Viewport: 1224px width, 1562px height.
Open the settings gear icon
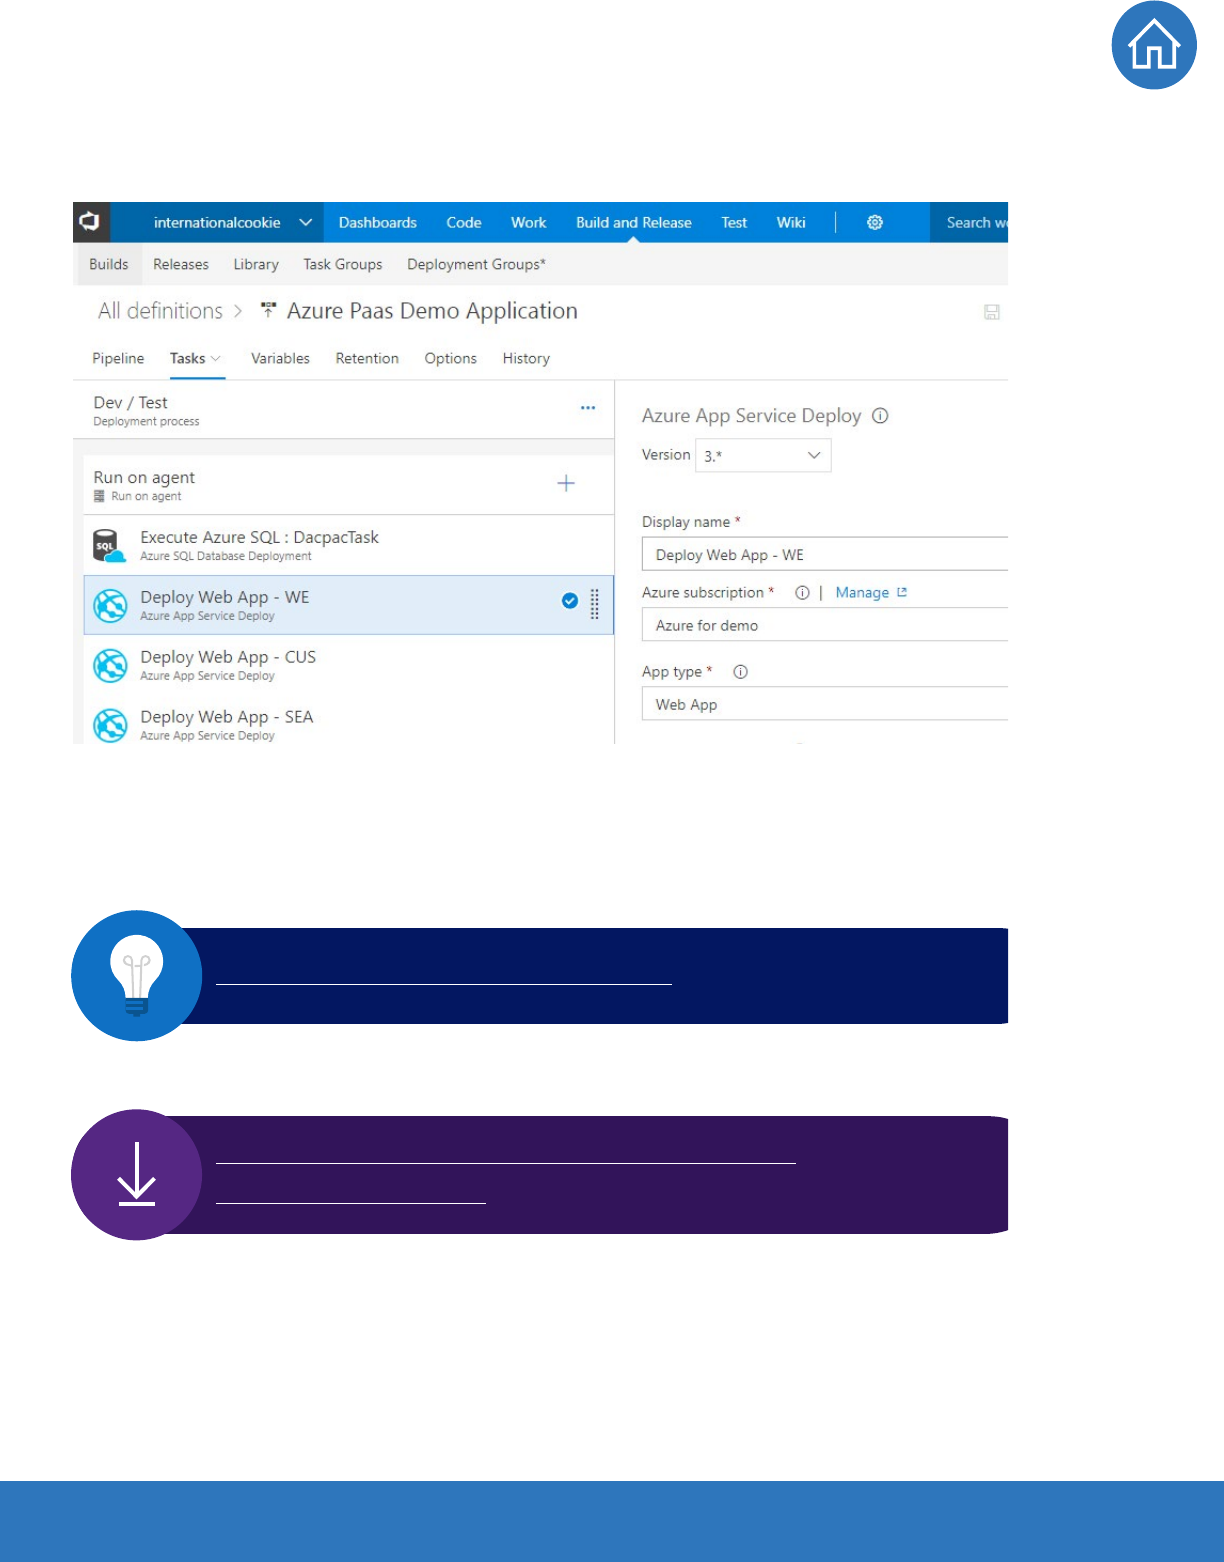coord(875,223)
